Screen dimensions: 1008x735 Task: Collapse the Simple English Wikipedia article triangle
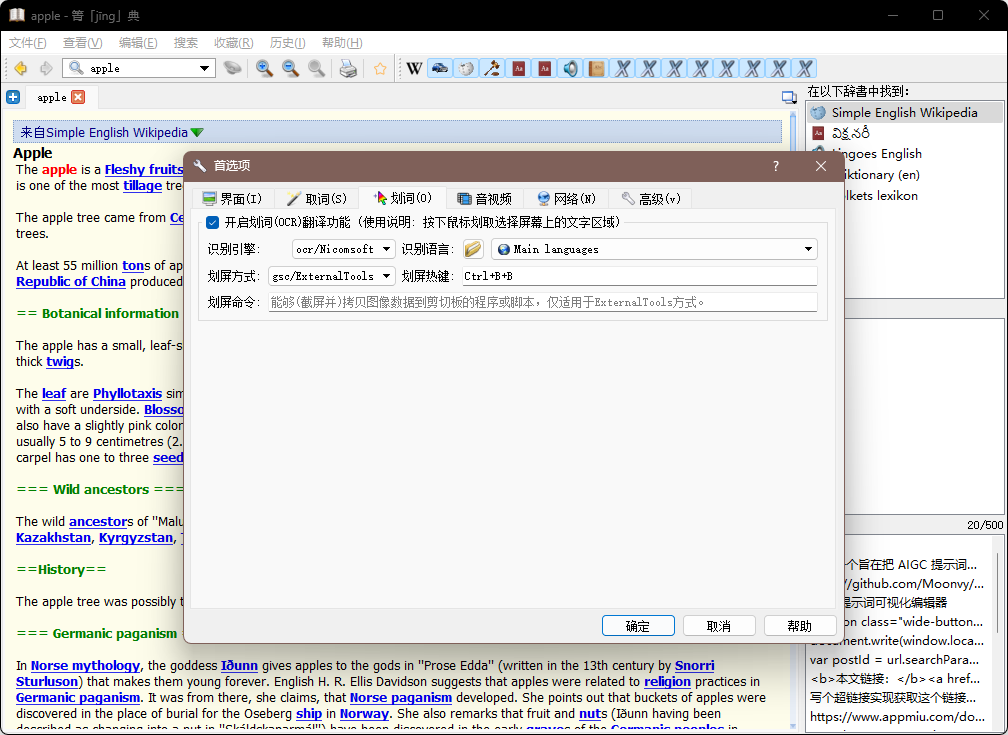(197, 132)
